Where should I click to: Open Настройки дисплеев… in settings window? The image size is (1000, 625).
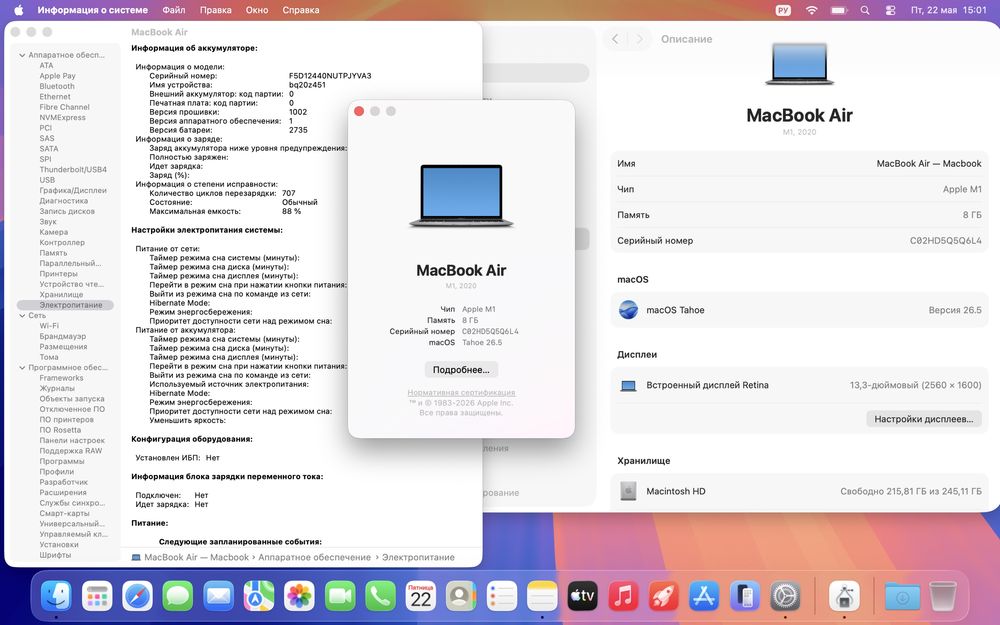click(923, 419)
